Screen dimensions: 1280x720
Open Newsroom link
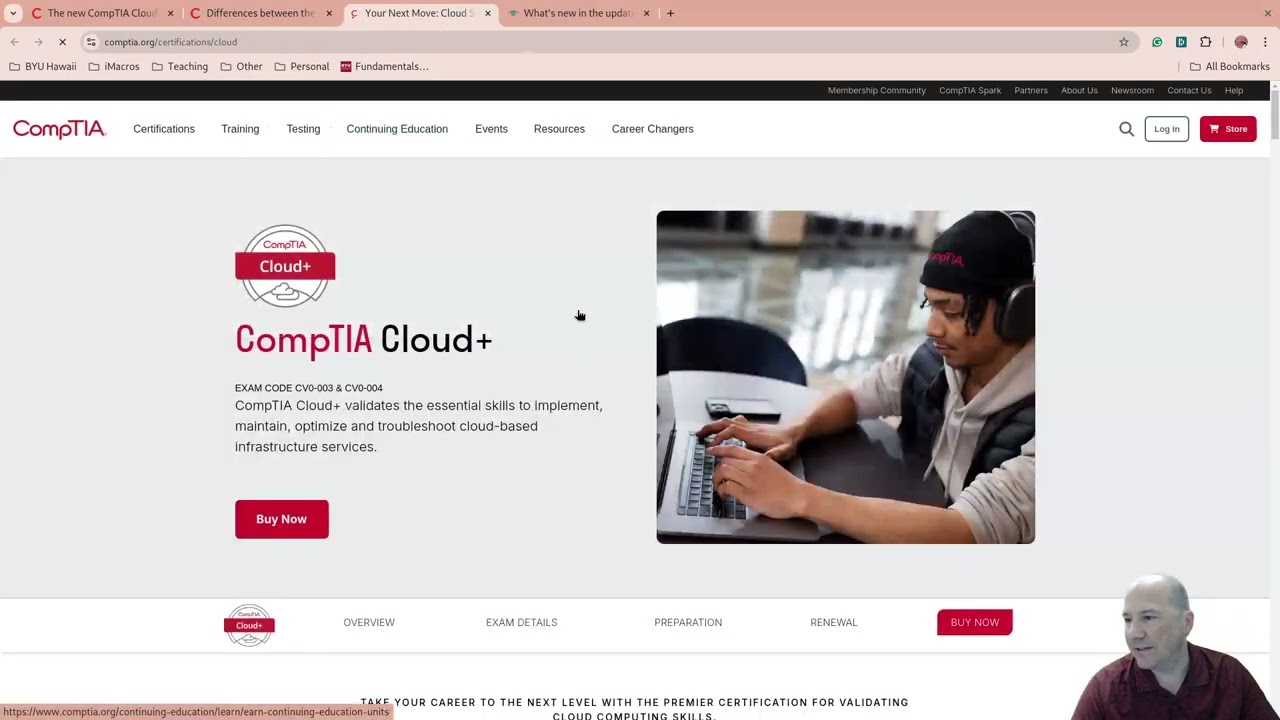1132,90
